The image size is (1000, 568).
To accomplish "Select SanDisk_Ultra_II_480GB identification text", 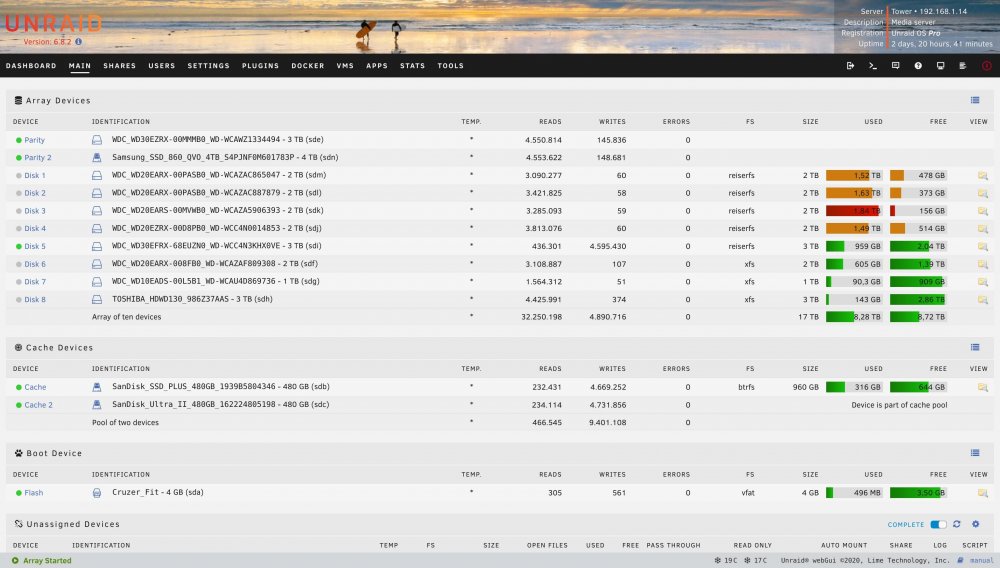I will (221, 404).
